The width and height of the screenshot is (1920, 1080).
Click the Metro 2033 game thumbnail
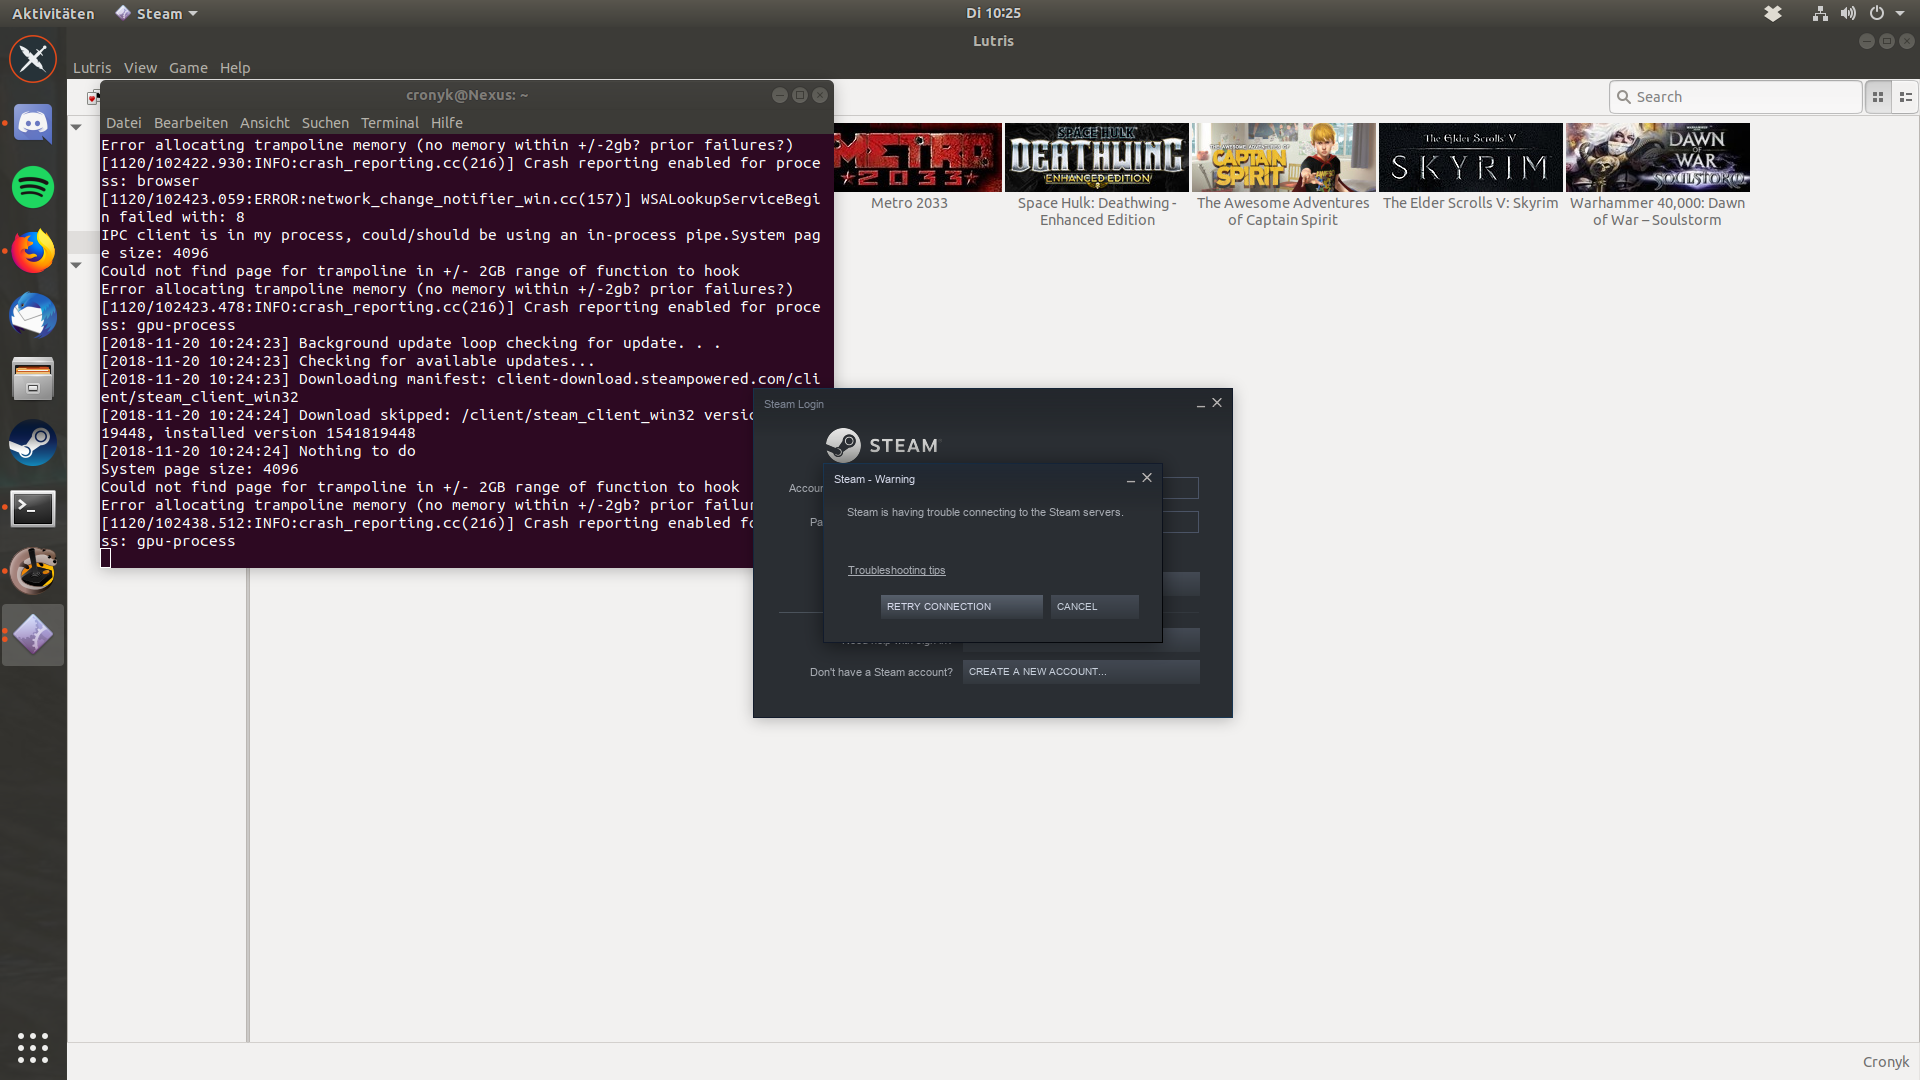click(909, 156)
